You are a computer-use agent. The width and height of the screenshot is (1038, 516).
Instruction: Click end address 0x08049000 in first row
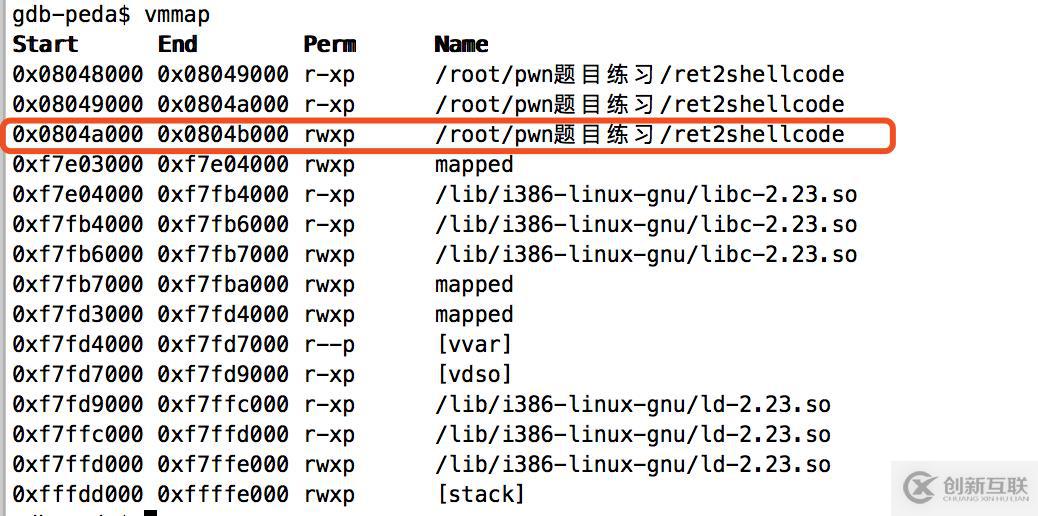click(223, 74)
